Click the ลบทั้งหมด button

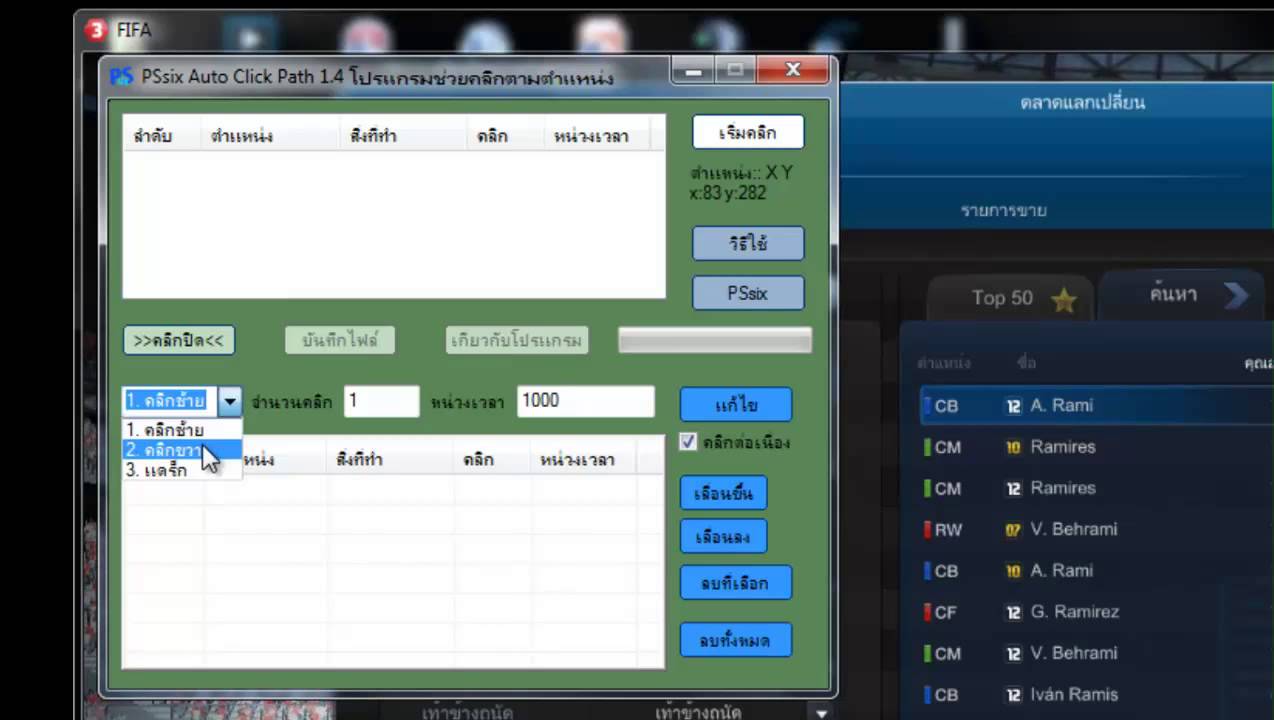click(x=736, y=640)
